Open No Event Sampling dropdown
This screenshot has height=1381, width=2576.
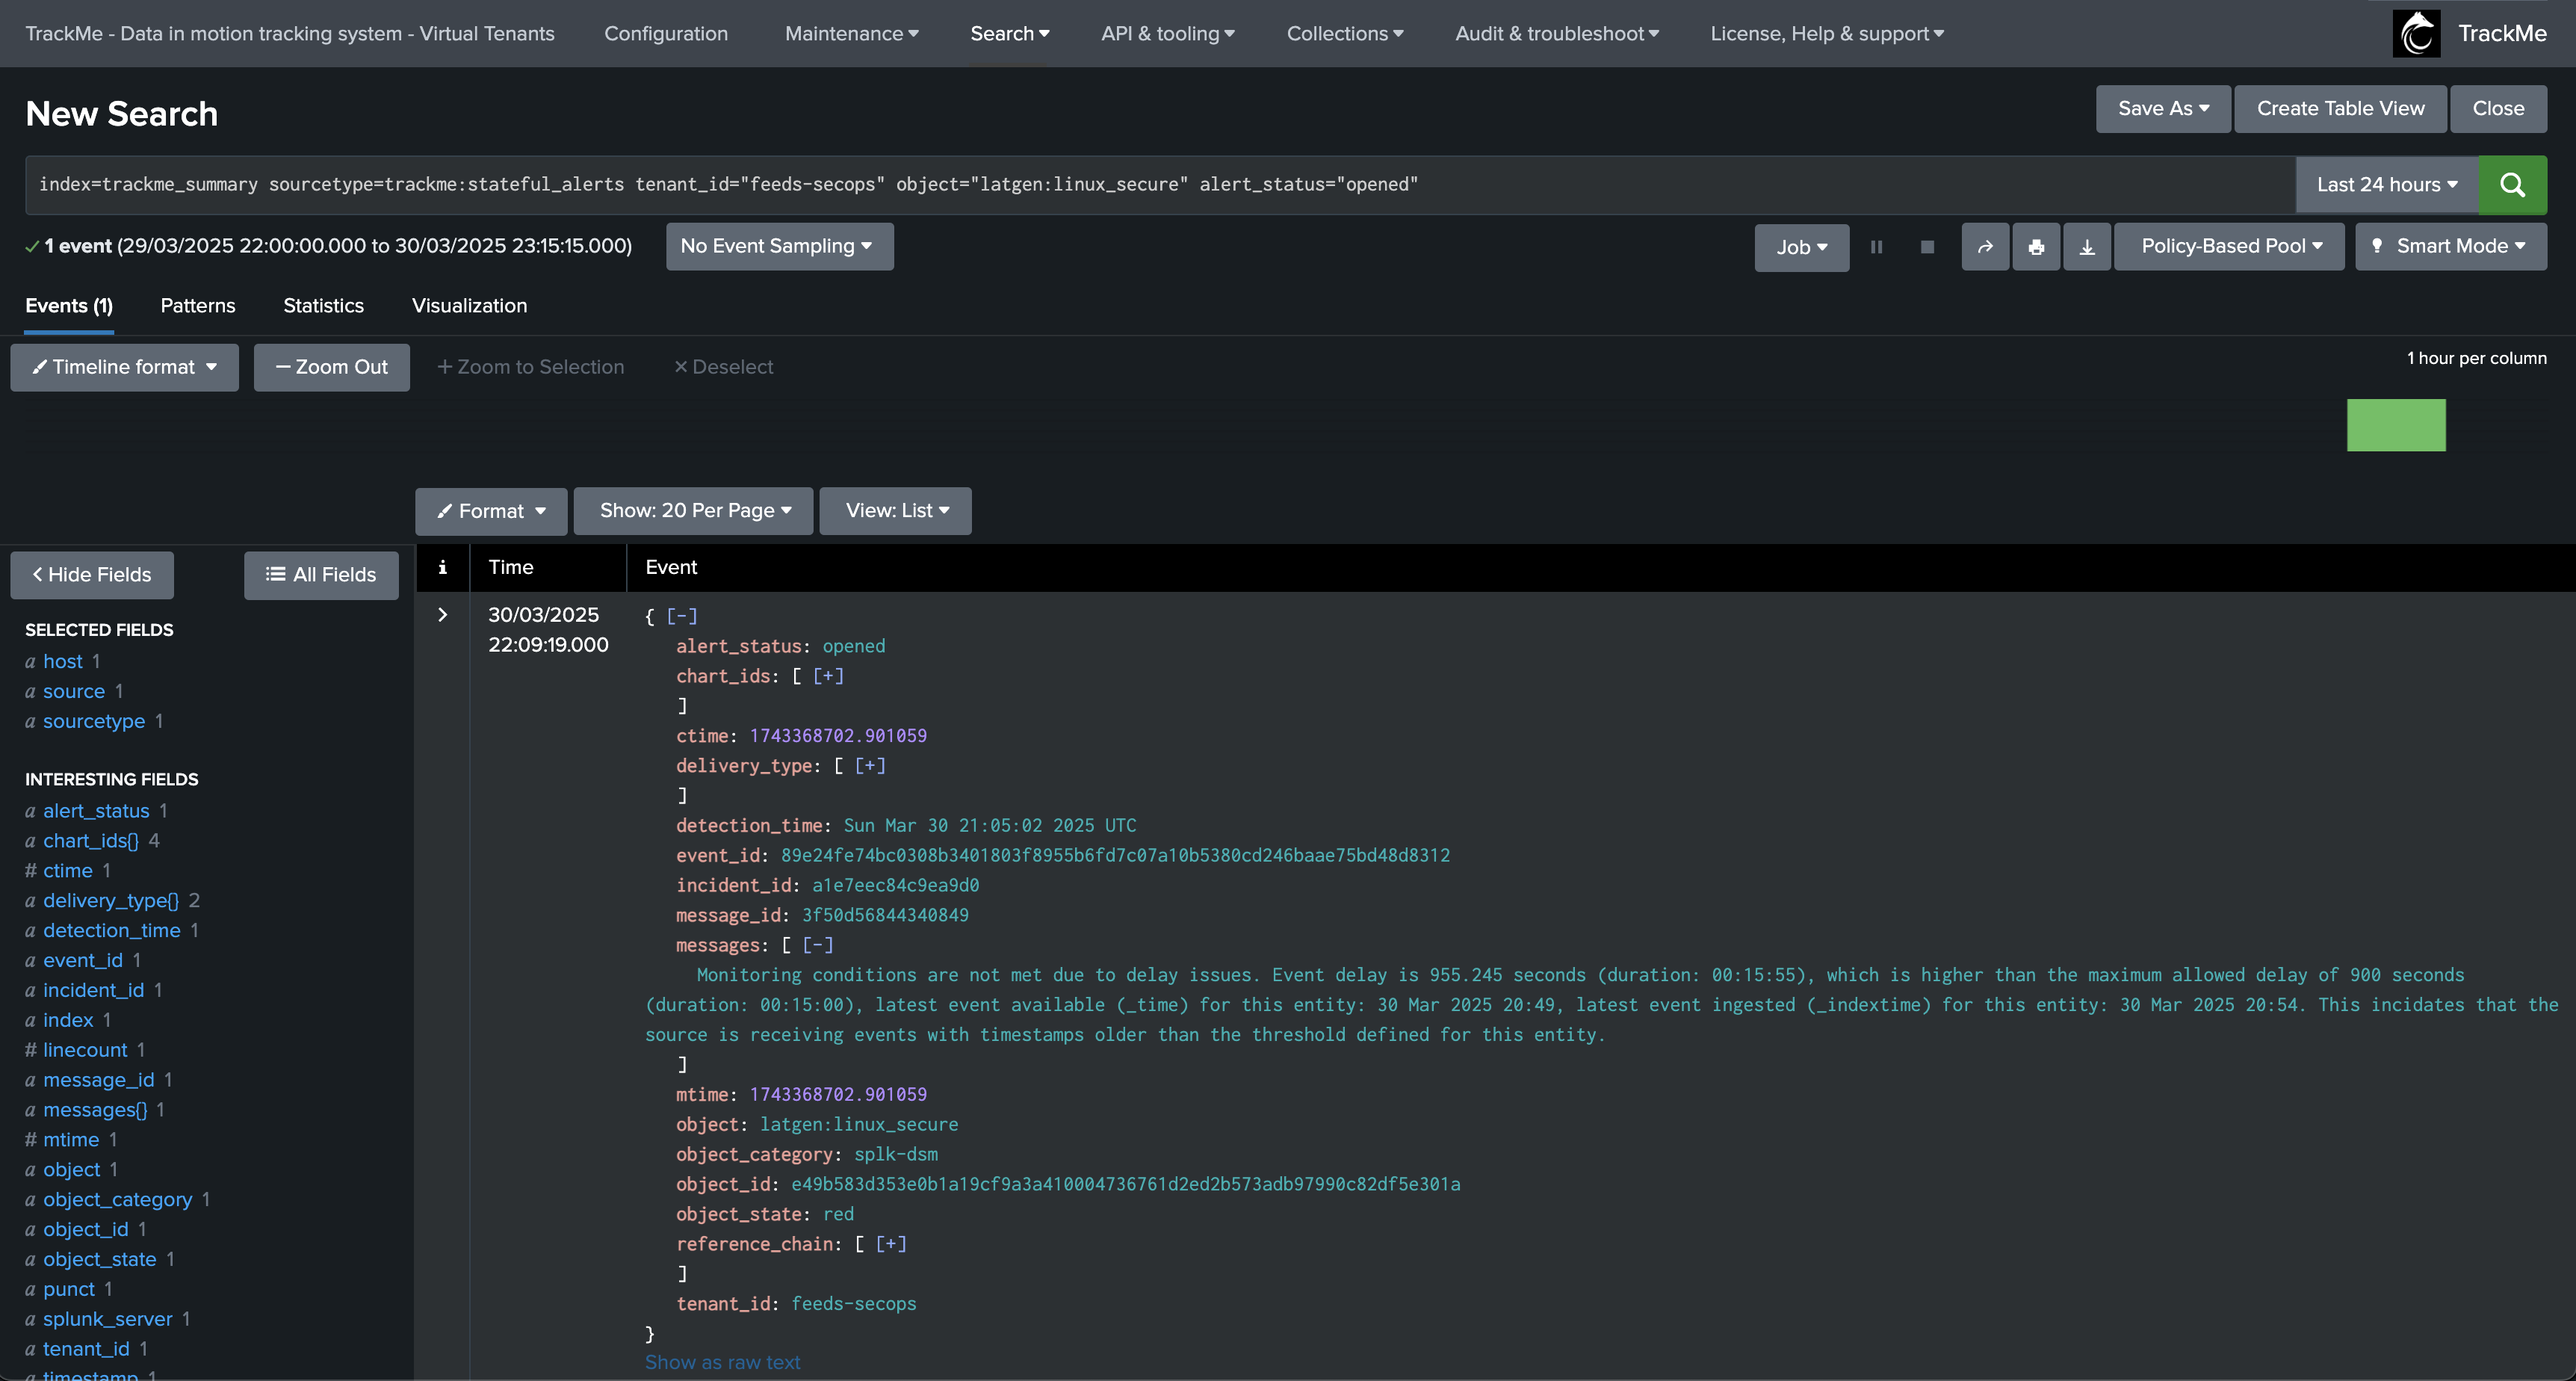[779, 246]
